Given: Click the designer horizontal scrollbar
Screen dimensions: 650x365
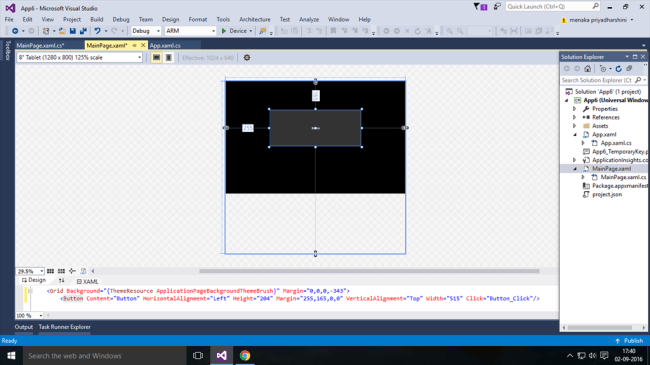Looking at the screenshot, I should 369,271.
